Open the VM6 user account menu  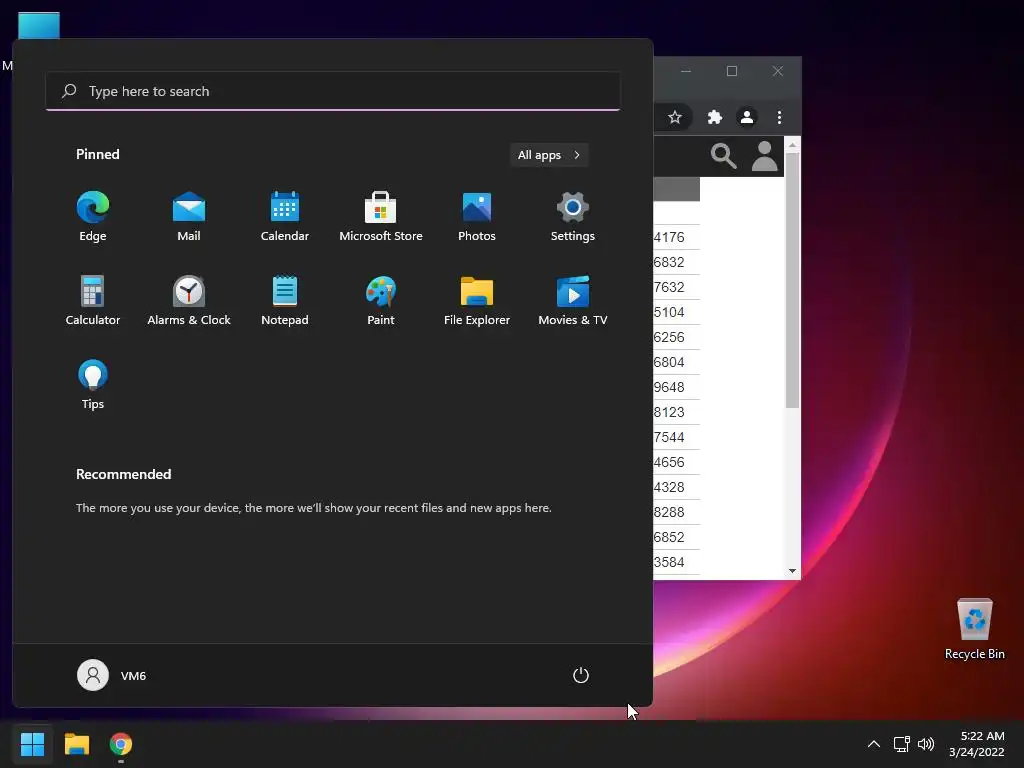coord(112,675)
